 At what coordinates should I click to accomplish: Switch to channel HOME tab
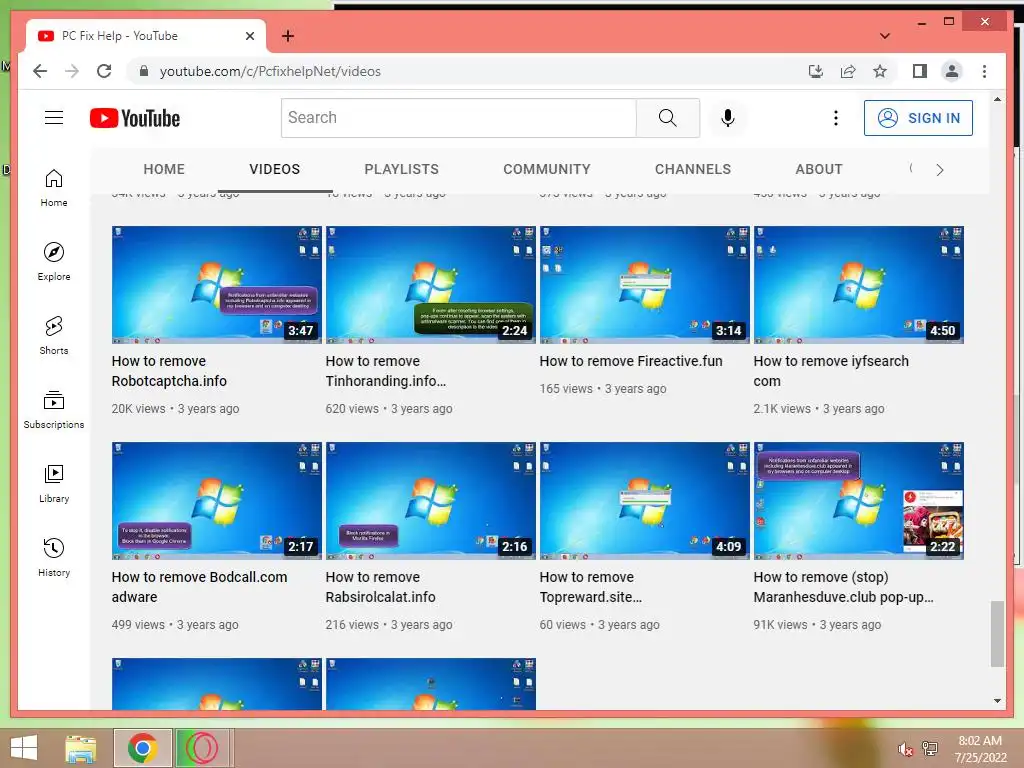click(x=164, y=169)
